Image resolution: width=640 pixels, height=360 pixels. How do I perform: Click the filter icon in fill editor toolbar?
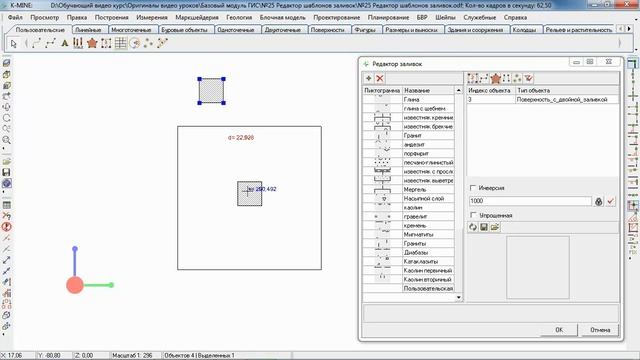[x=529, y=78]
